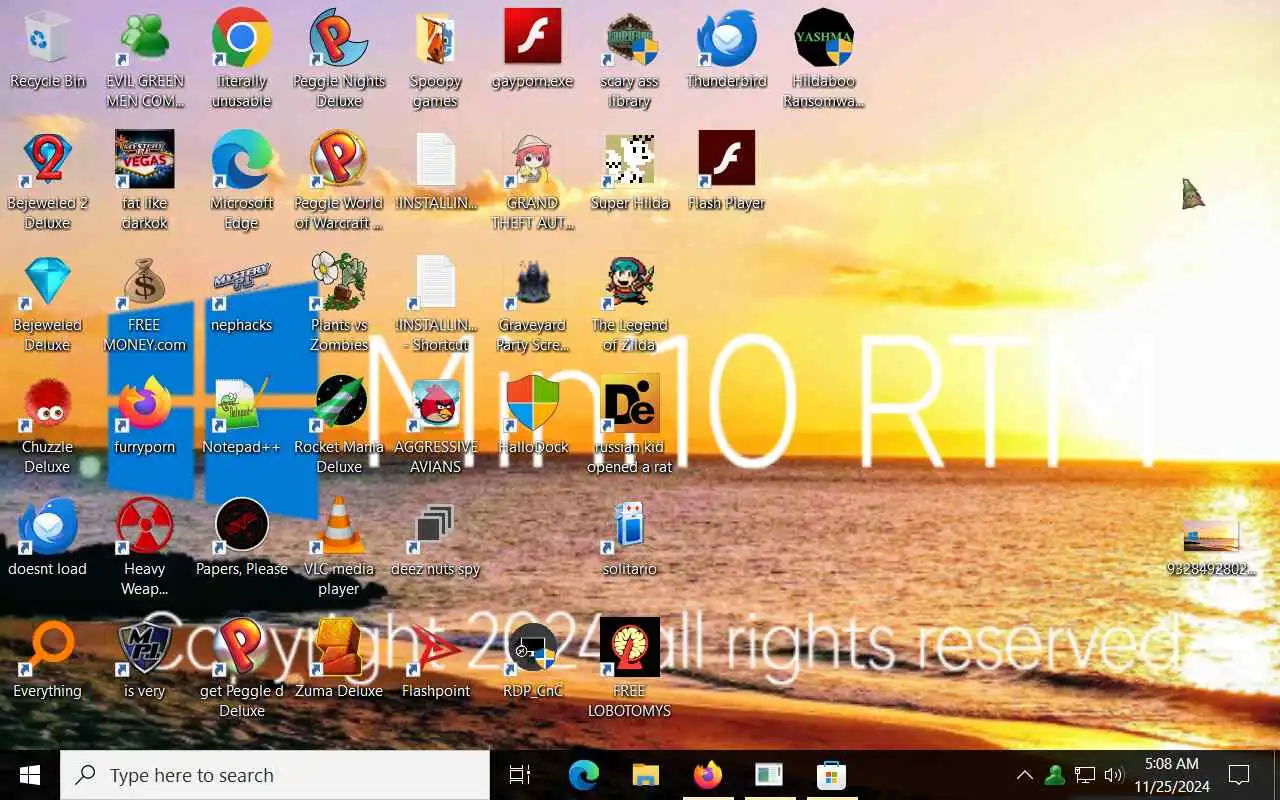
Task: Select Flashpoint desktop shortcut
Action: (435, 648)
